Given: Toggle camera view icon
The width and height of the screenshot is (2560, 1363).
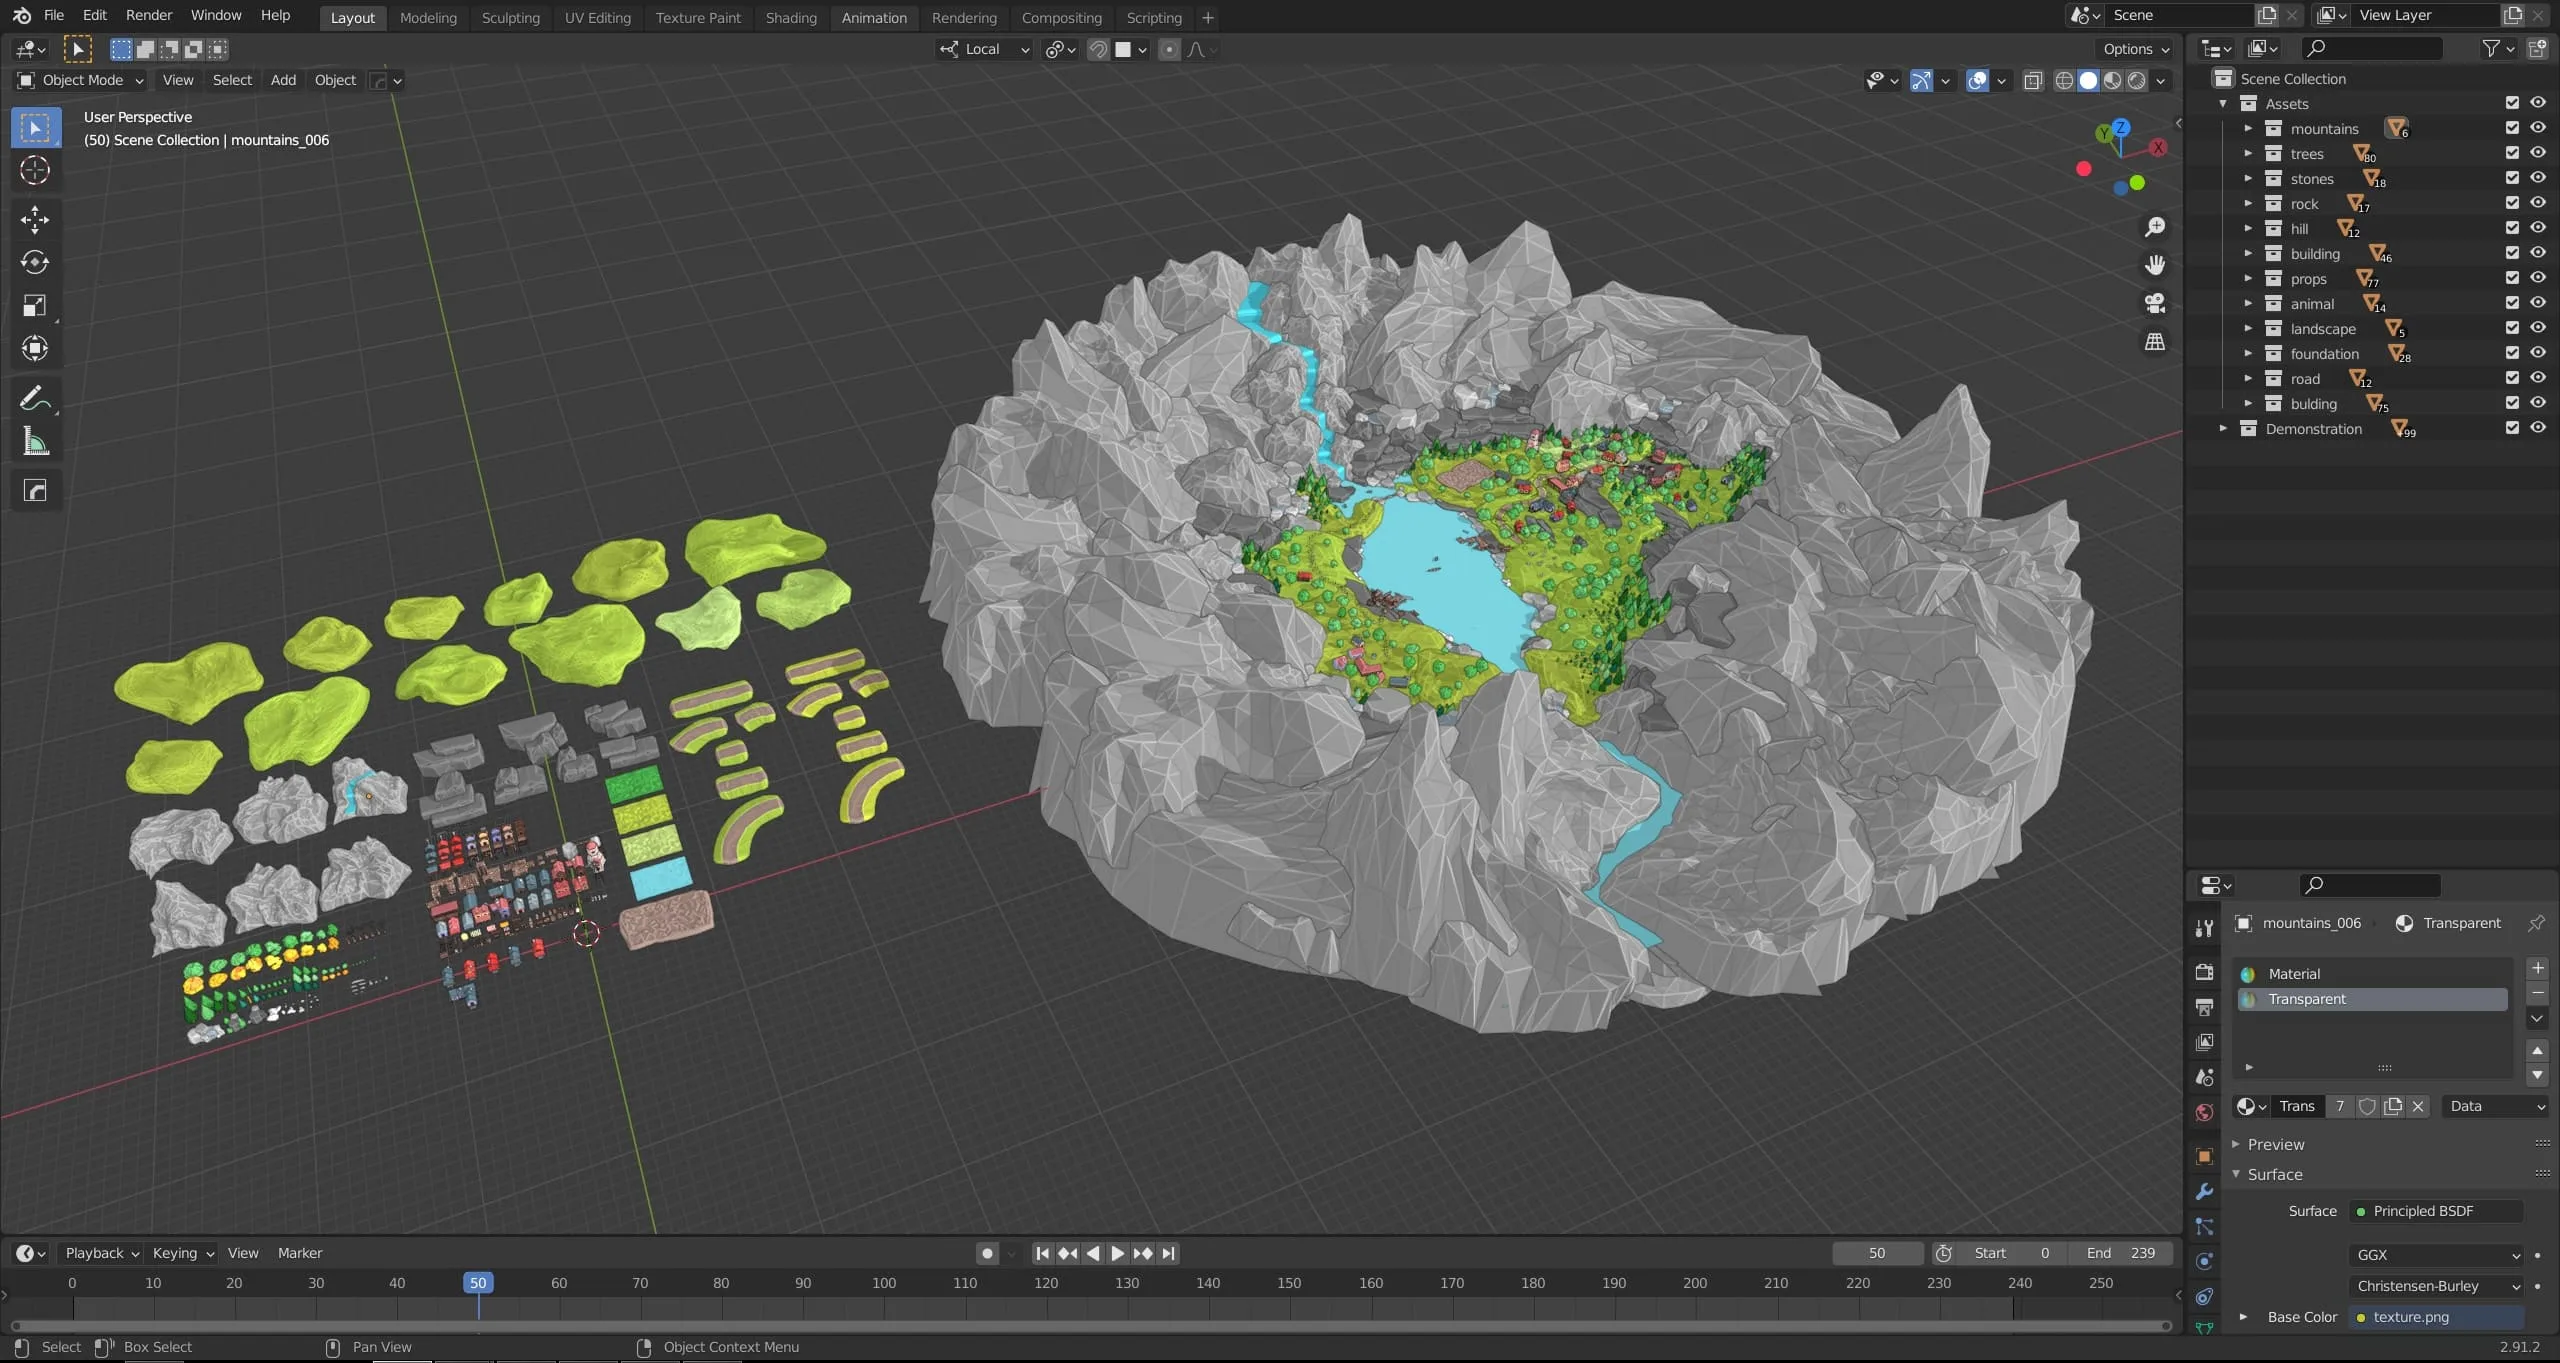Looking at the screenshot, I should click(2155, 303).
